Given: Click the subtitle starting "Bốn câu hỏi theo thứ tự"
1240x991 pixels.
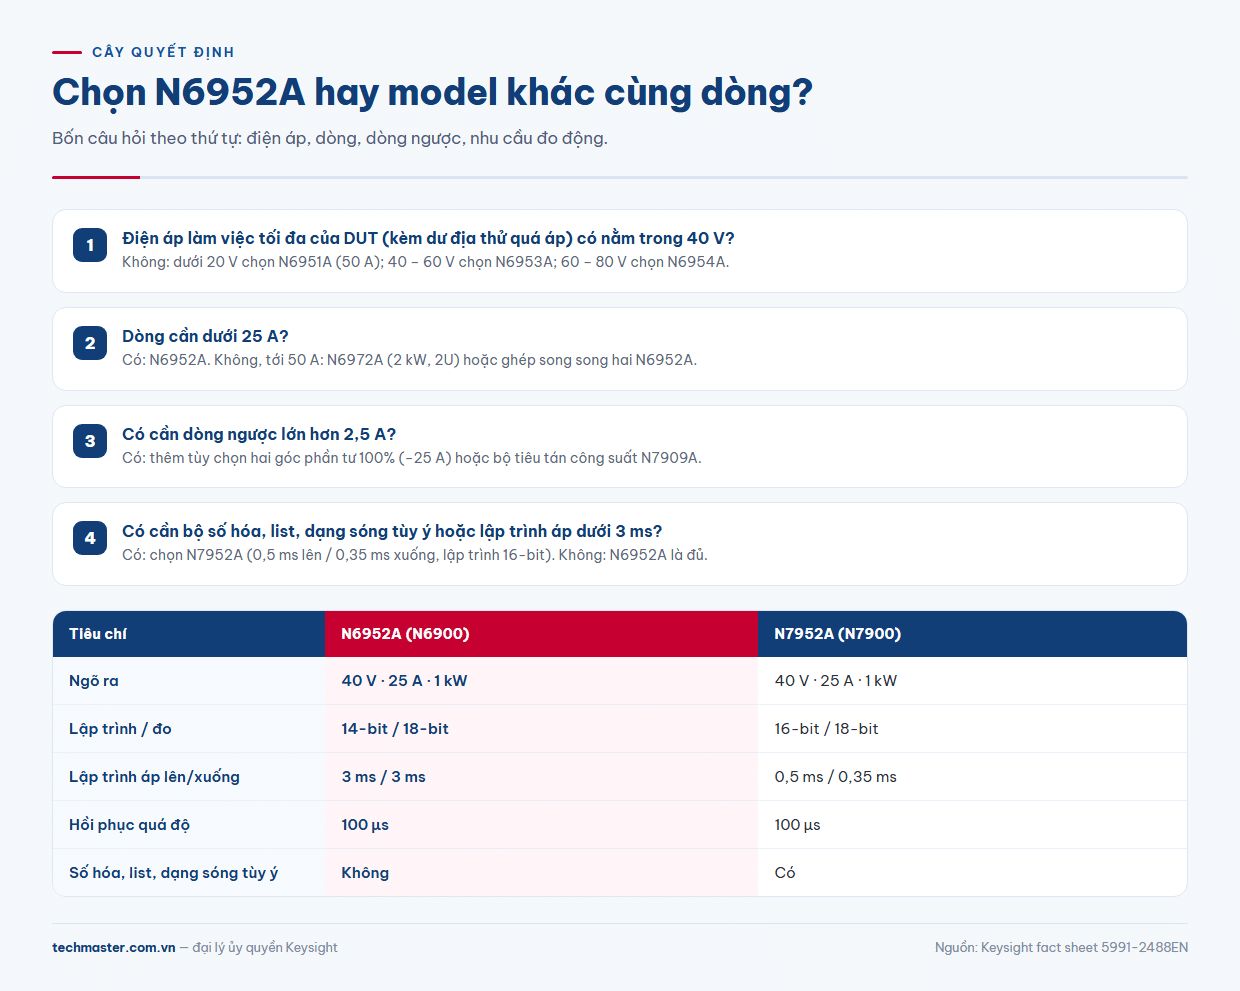Looking at the screenshot, I should pos(330,138).
